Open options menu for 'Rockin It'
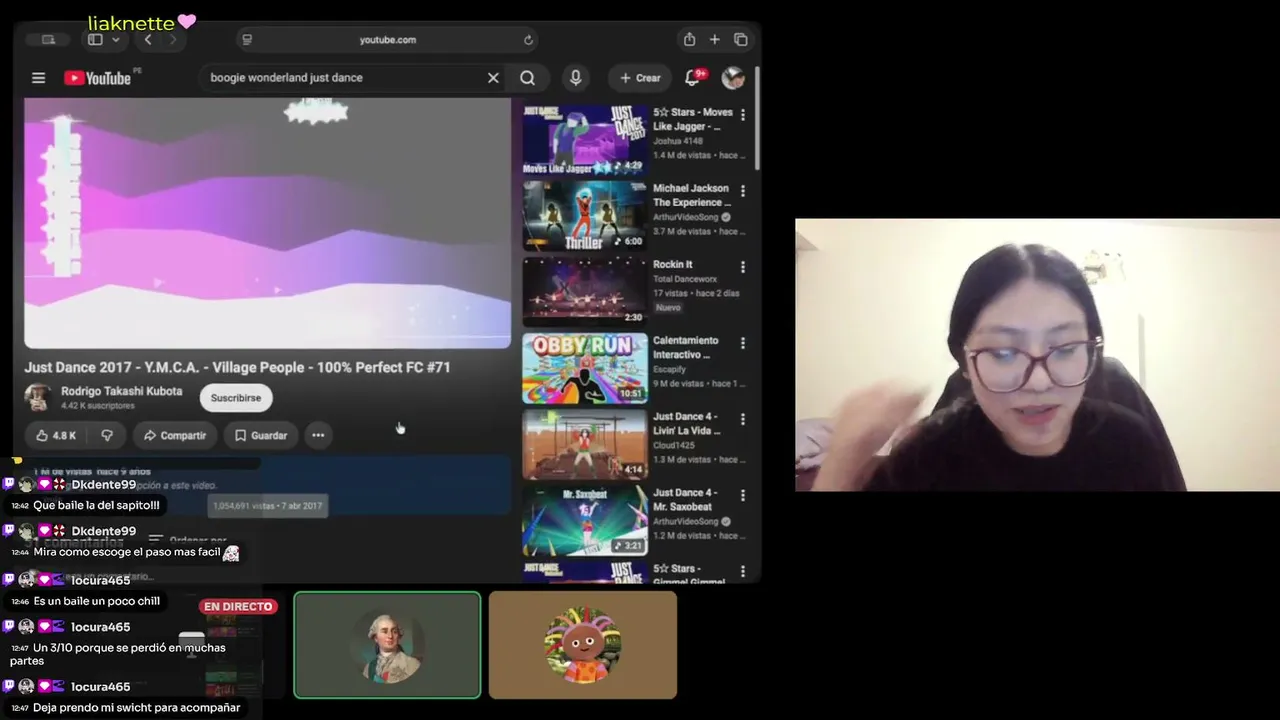Screen dimensions: 1280x720 (742, 267)
